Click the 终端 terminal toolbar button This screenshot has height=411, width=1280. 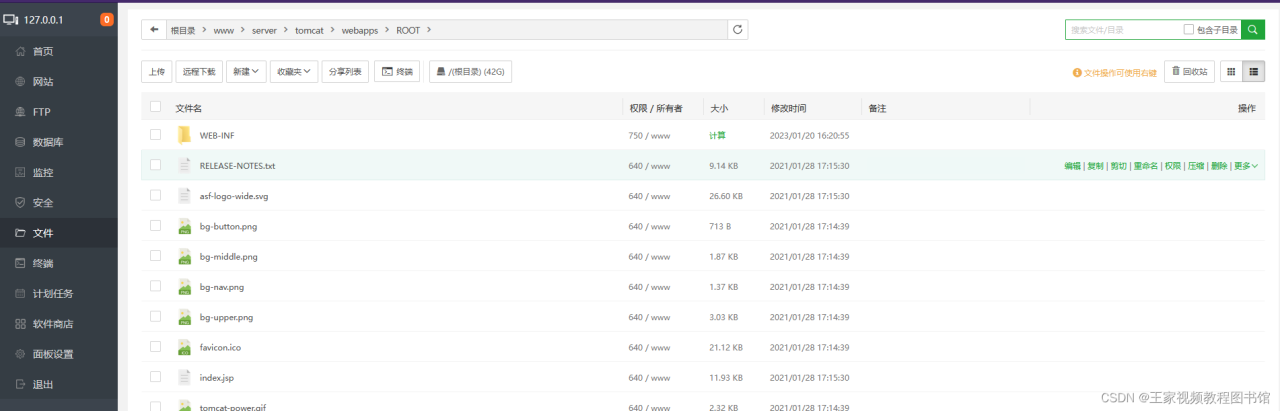point(397,72)
